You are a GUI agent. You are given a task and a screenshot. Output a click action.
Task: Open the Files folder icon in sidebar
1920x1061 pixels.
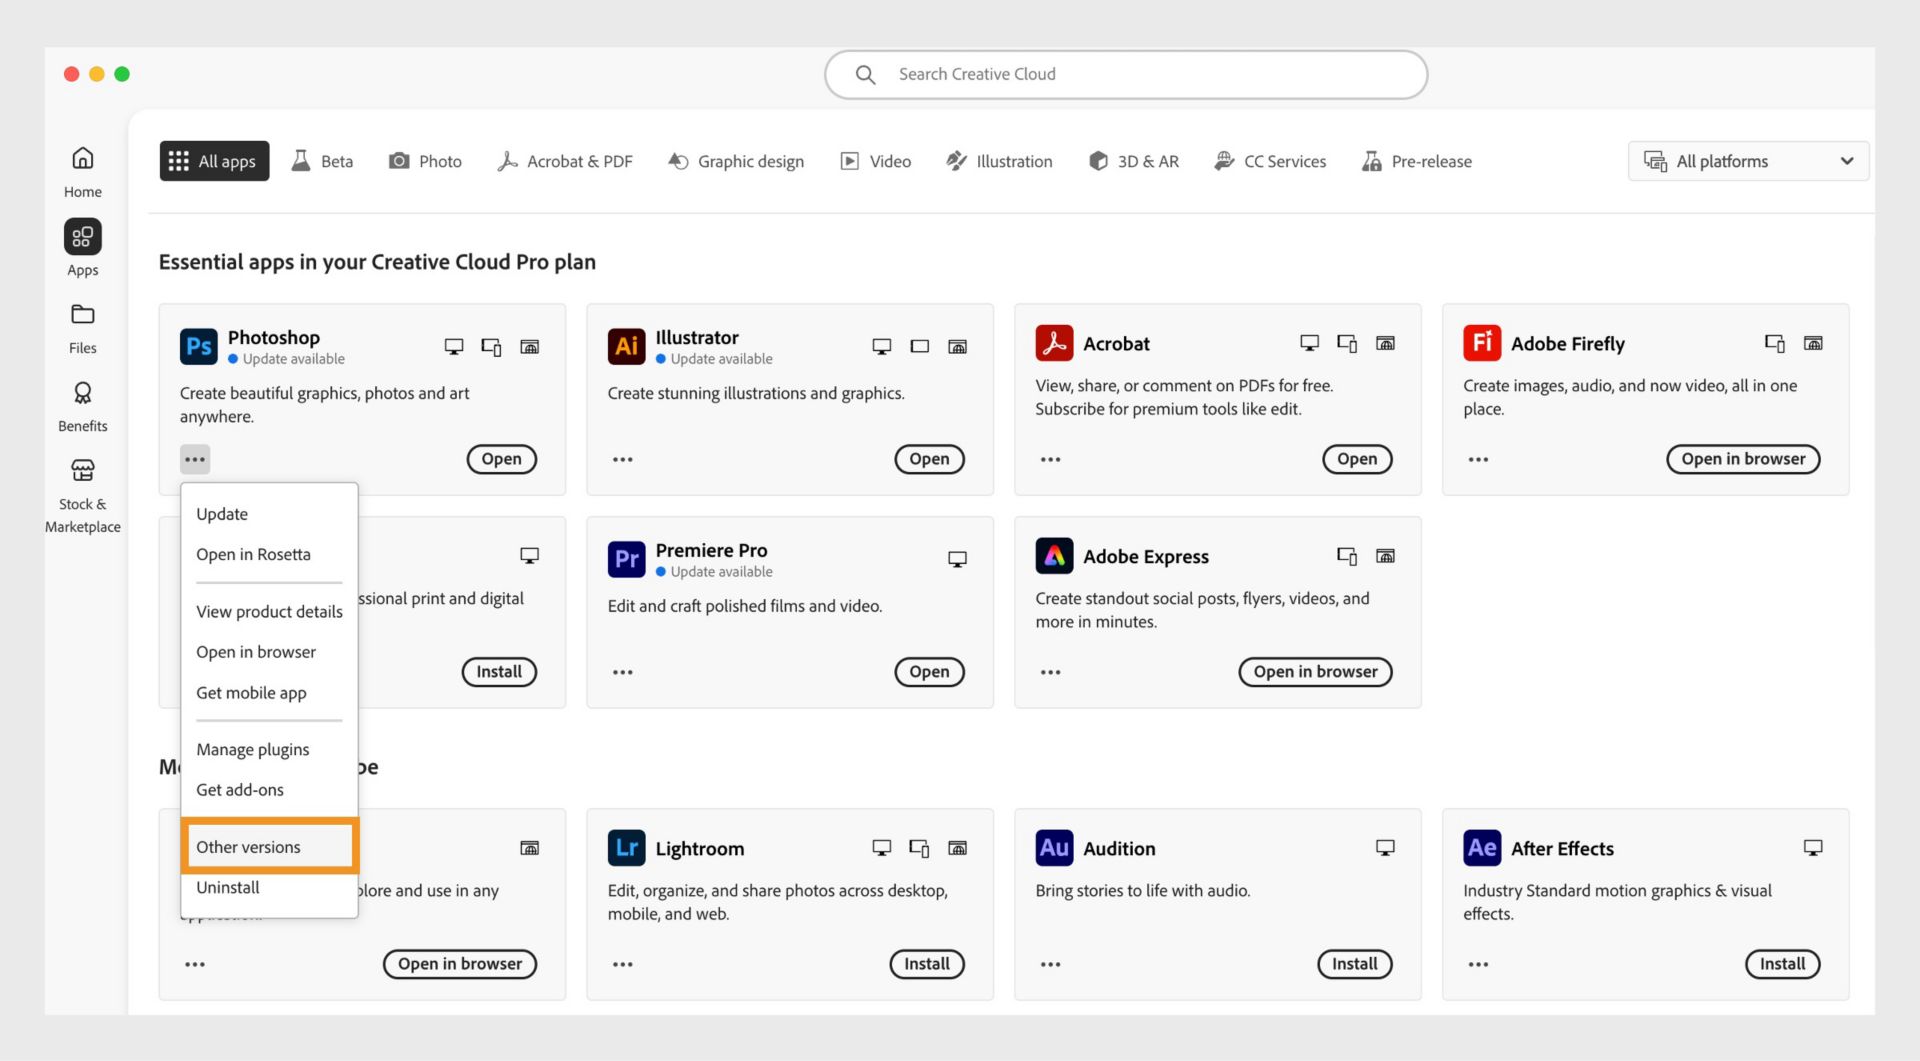coord(83,315)
